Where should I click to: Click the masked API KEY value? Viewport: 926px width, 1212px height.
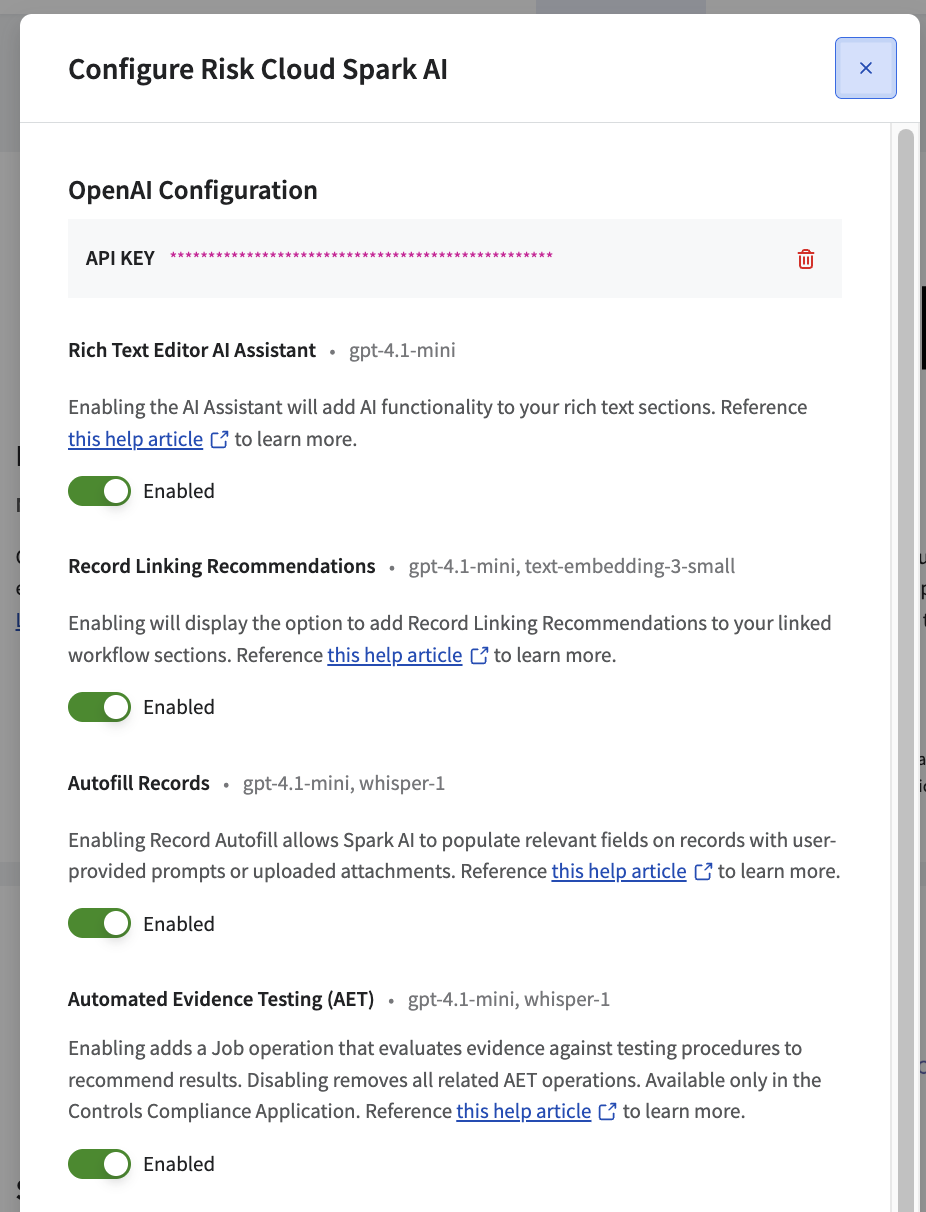point(361,258)
